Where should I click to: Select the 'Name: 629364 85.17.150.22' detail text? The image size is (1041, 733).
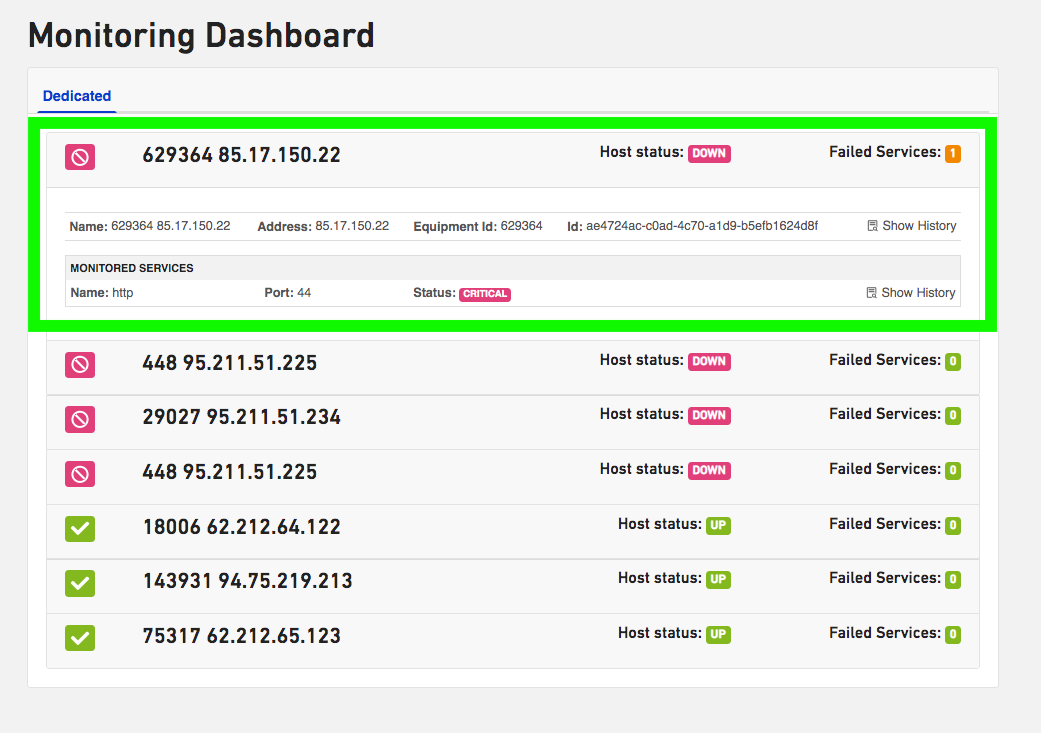(x=149, y=226)
